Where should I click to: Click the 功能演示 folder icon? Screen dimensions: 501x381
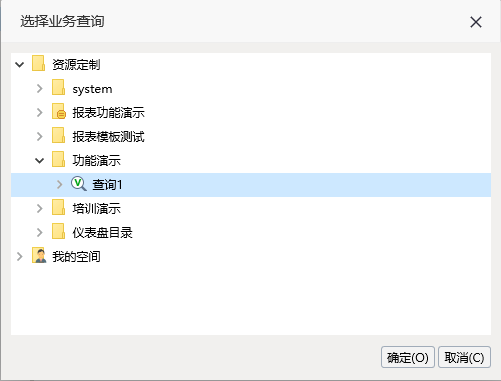tap(58, 160)
